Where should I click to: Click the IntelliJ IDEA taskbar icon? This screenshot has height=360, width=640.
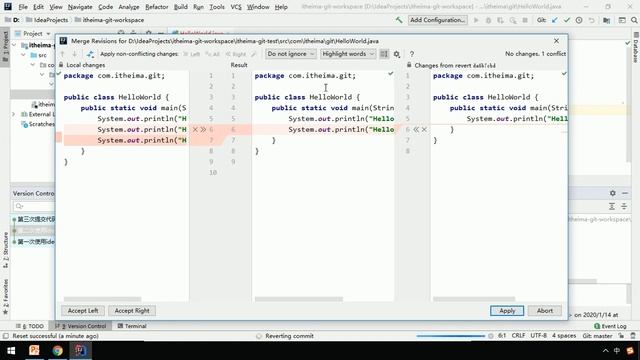click(80, 351)
